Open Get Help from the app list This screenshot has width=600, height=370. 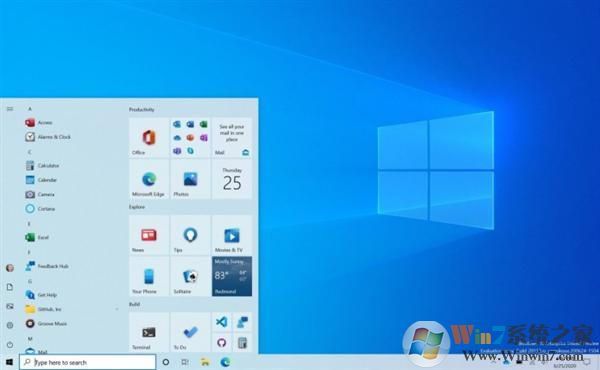point(73,295)
